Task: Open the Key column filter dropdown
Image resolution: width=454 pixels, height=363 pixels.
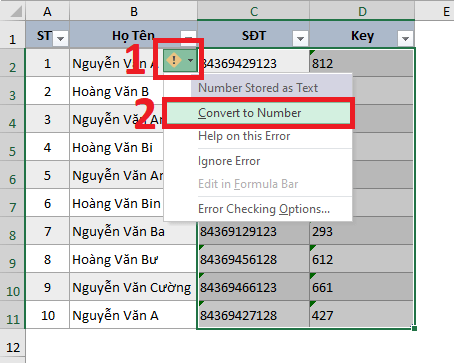Action: [x=405, y=39]
